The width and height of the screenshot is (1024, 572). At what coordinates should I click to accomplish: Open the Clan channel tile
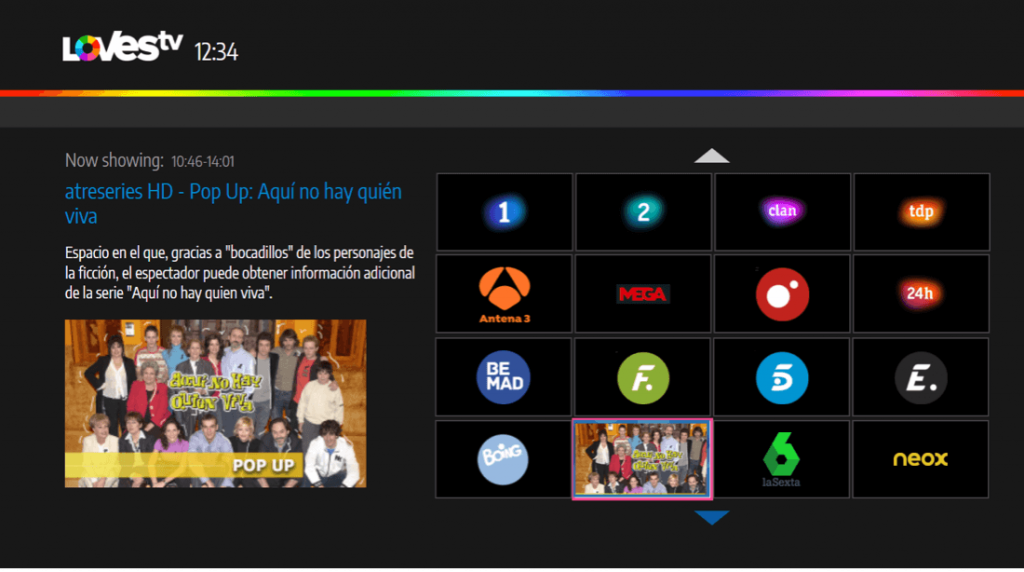click(782, 212)
